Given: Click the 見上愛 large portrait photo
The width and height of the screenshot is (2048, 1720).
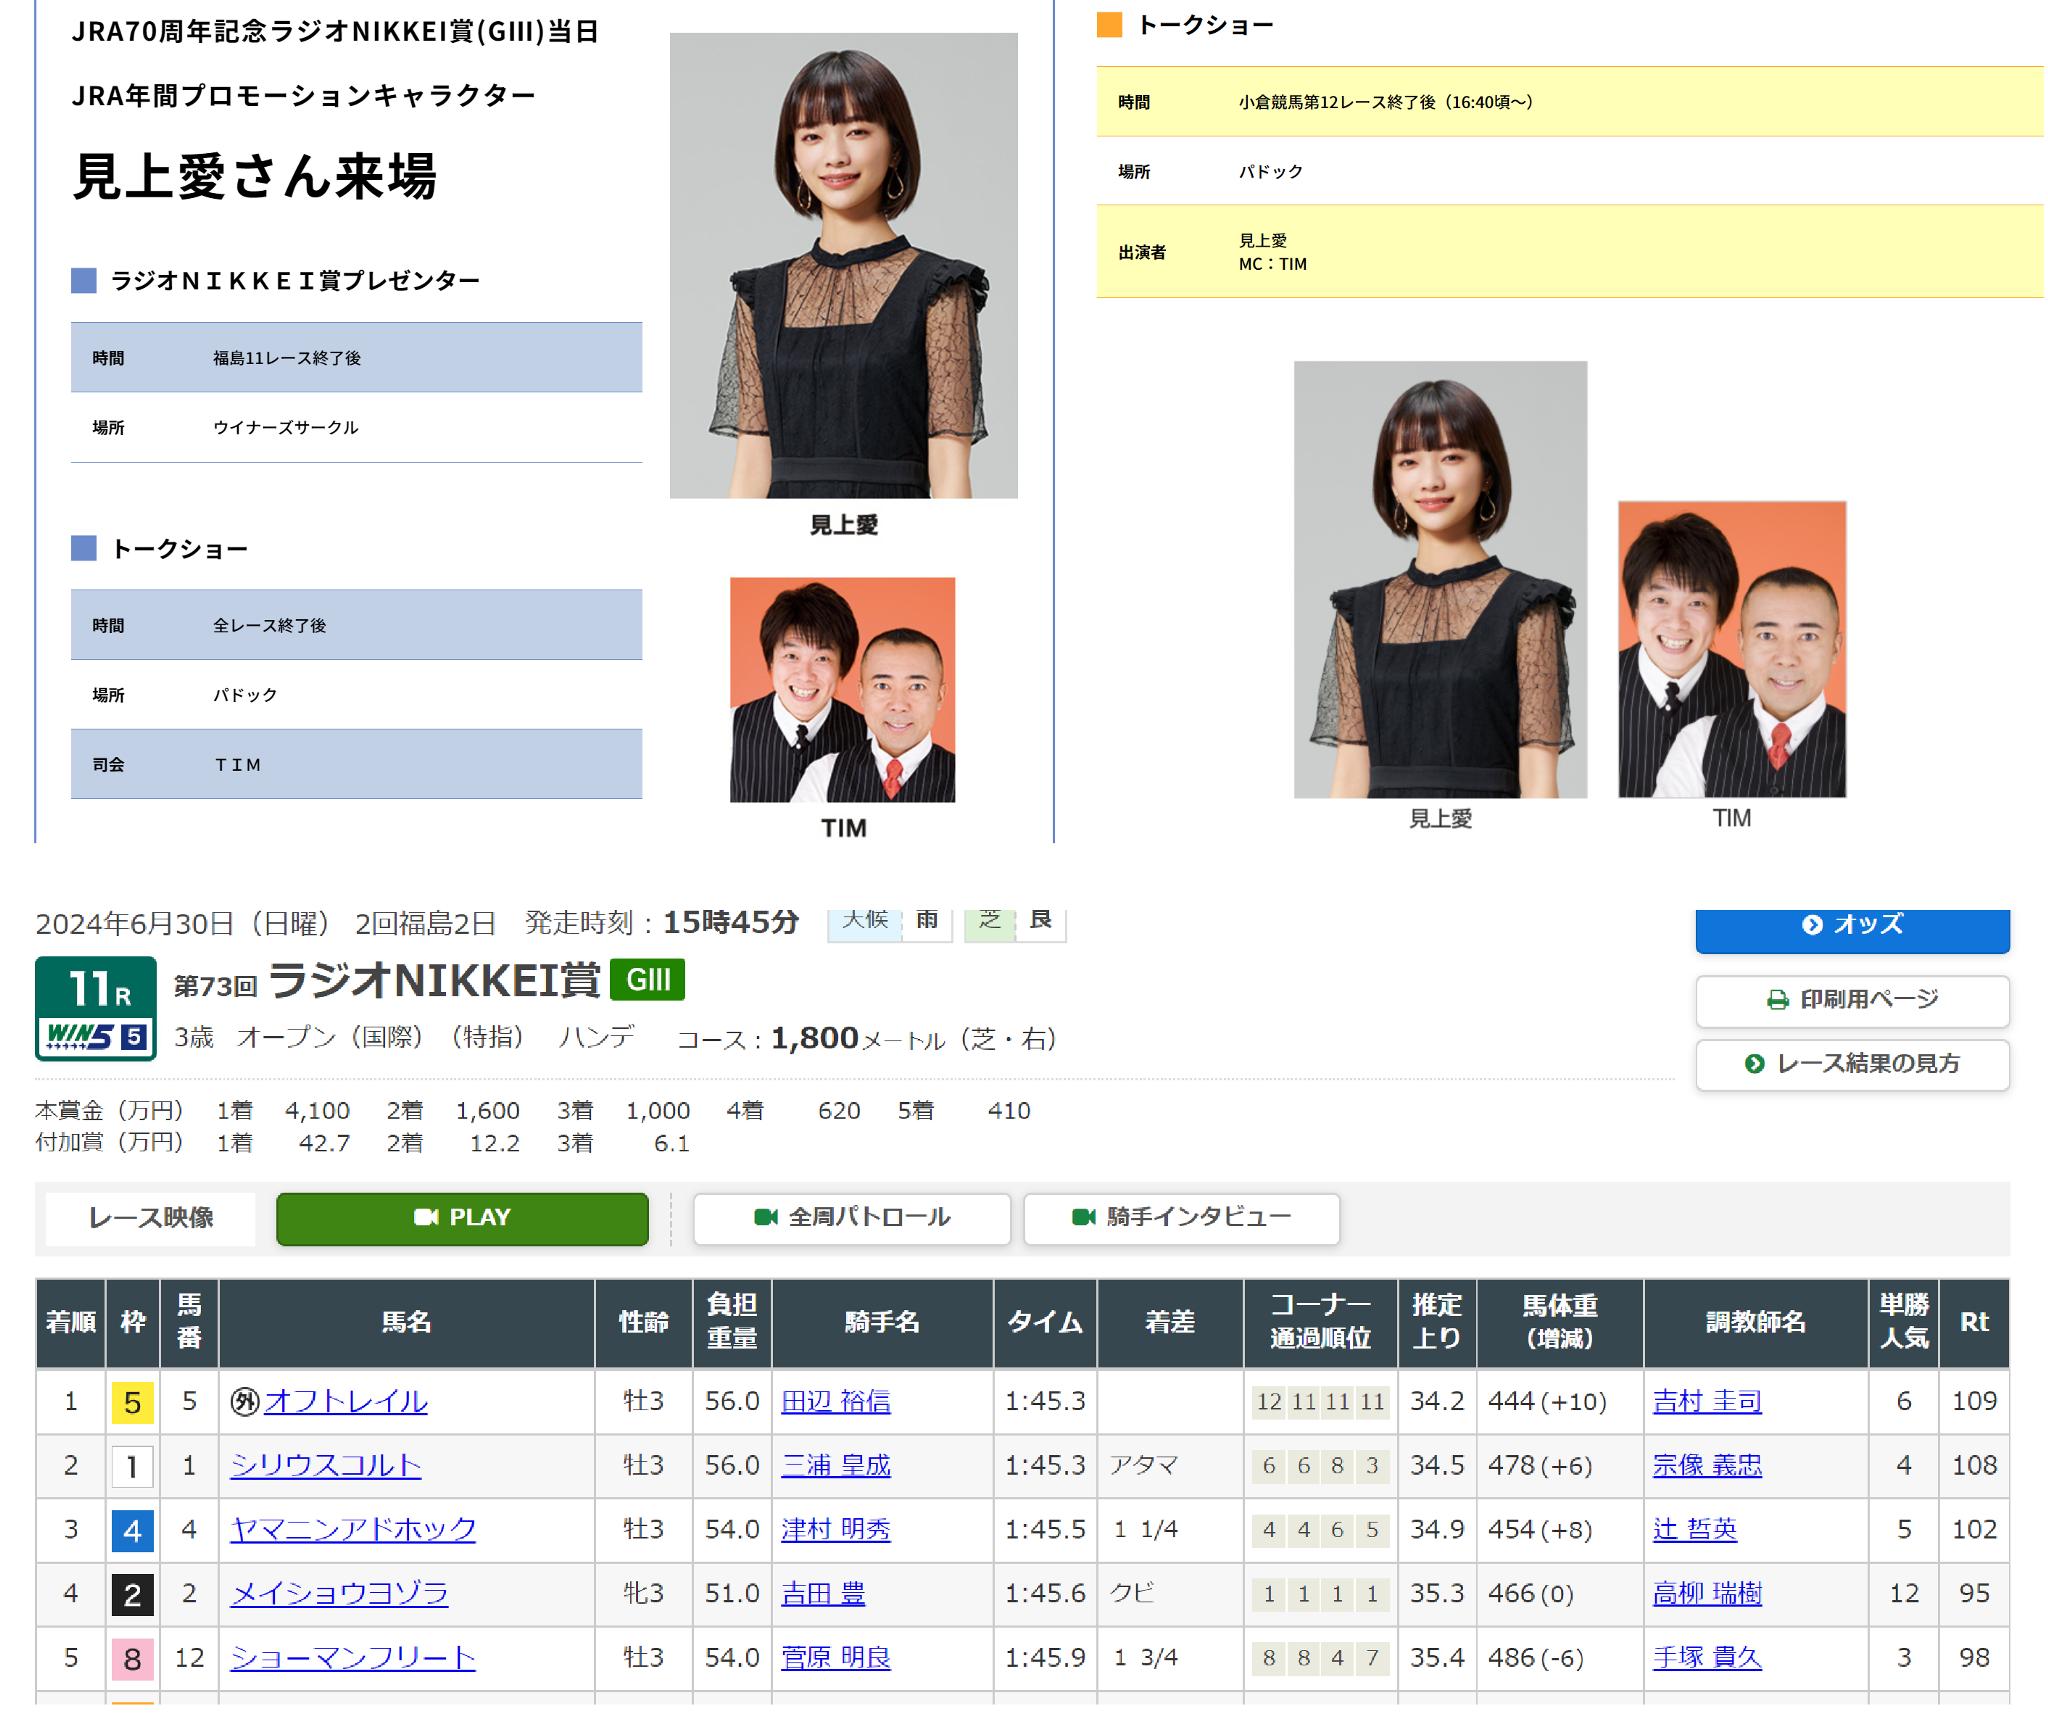Looking at the screenshot, I should click(x=843, y=265).
